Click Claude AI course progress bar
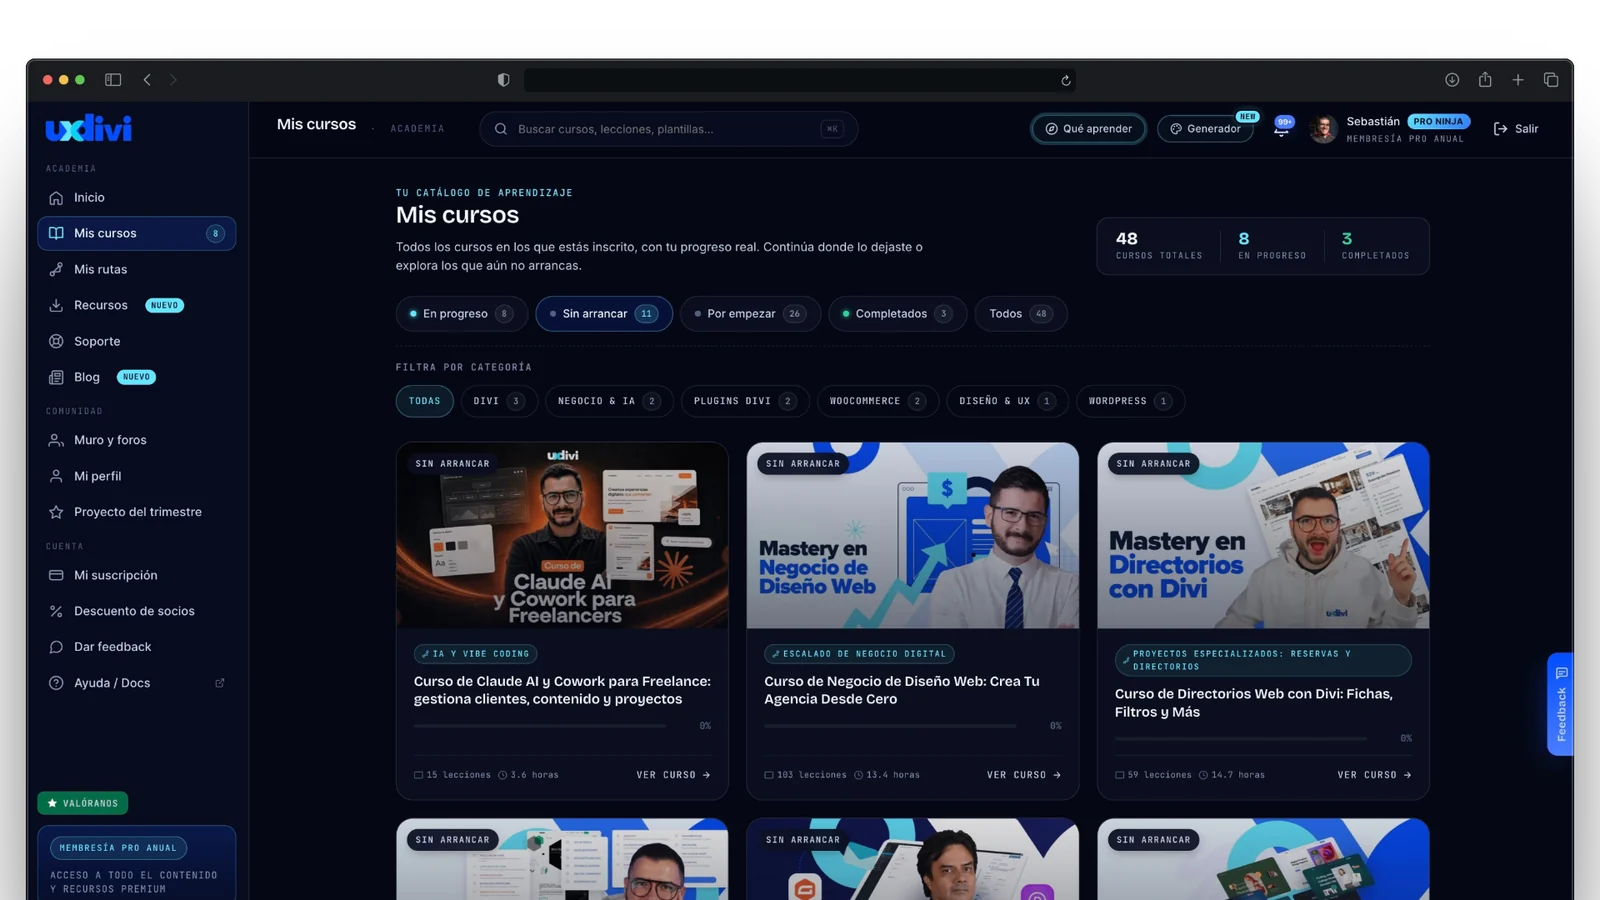This screenshot has height=900, width=1600. point(540,726)
